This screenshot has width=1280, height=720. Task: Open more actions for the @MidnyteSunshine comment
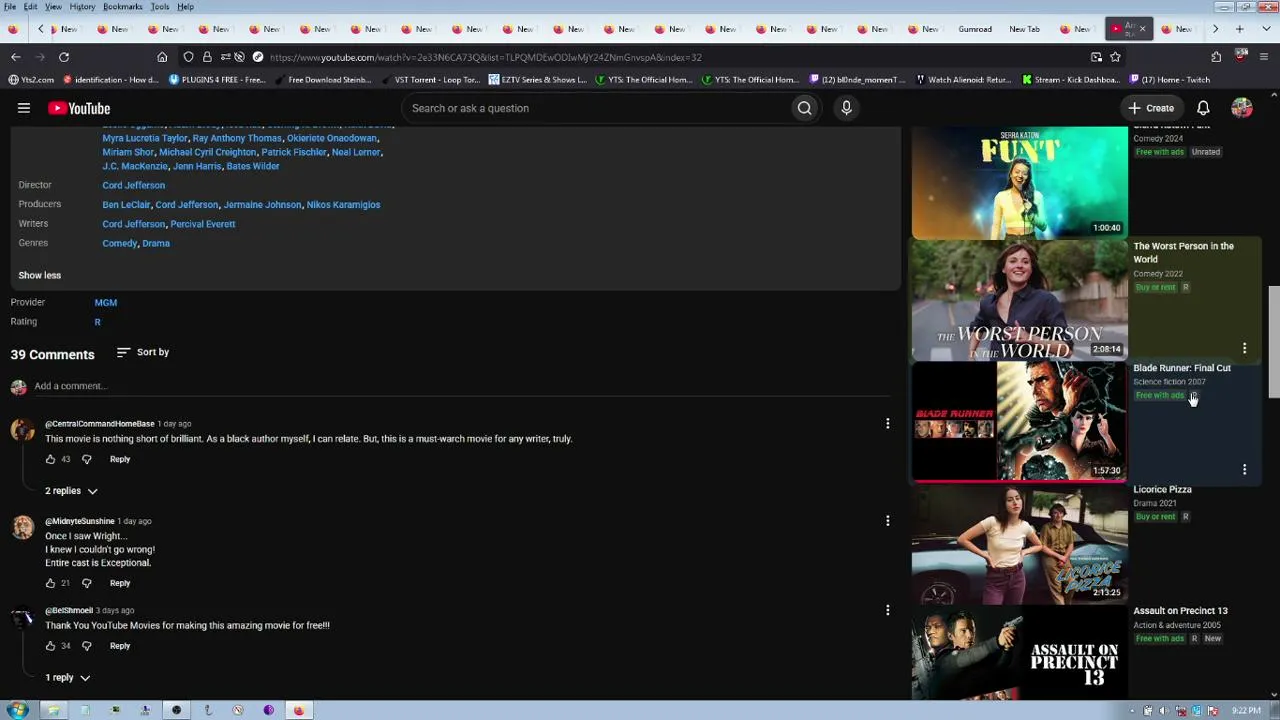[887, 521]
